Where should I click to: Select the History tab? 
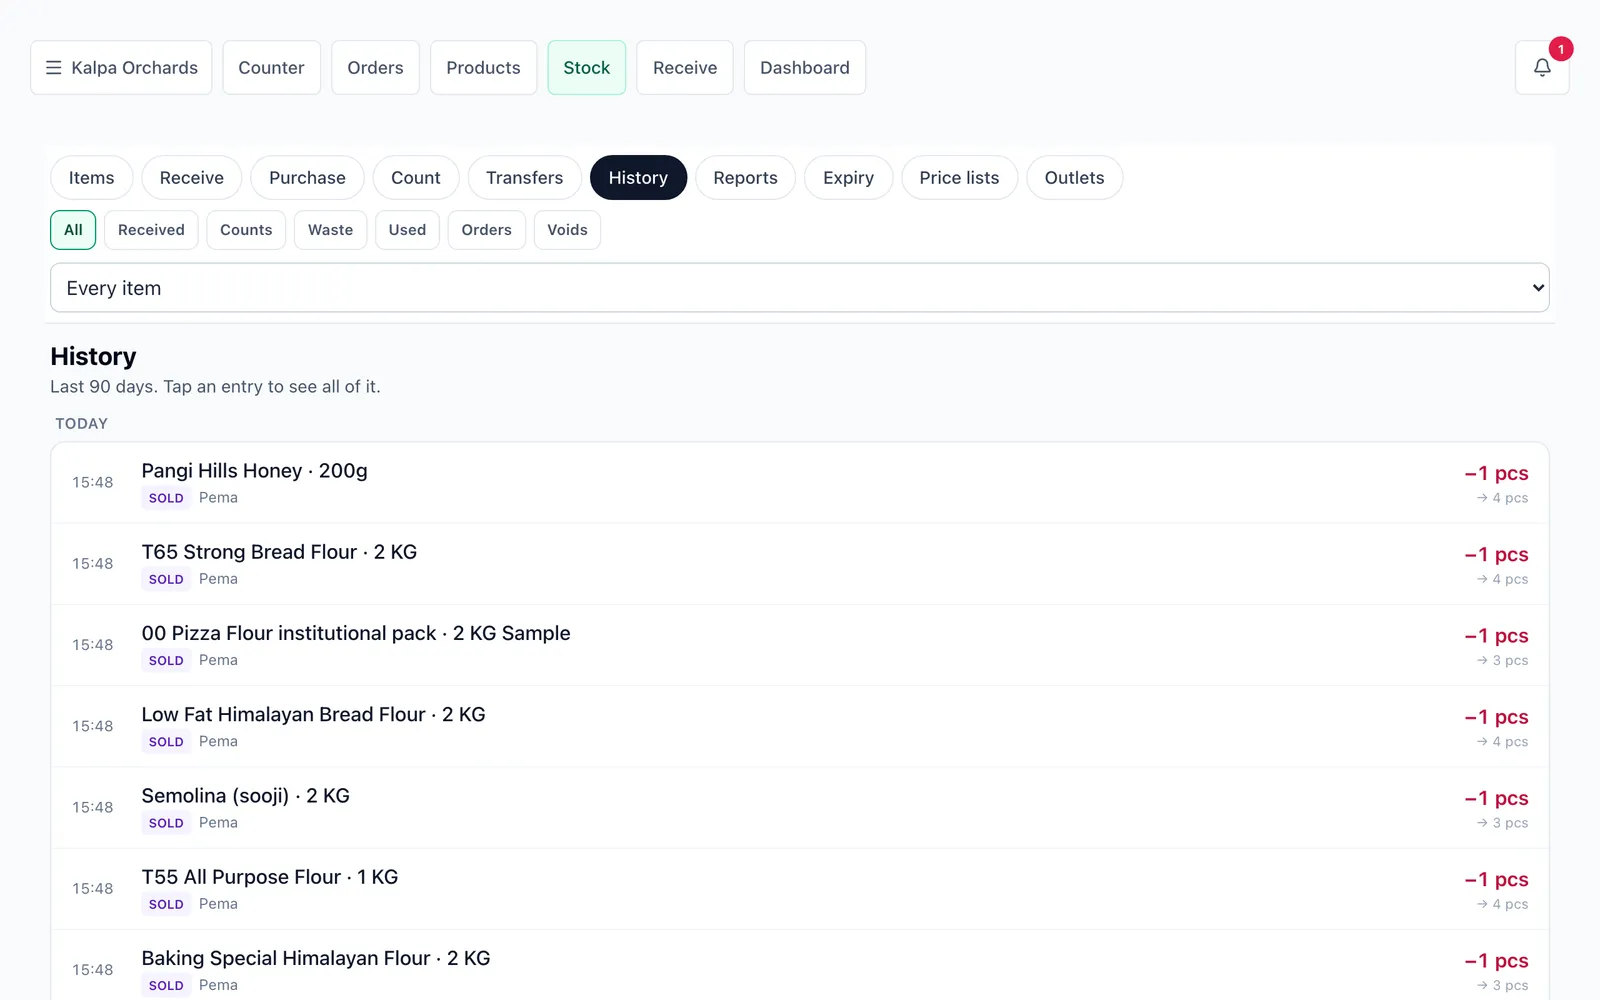point(638,177)
